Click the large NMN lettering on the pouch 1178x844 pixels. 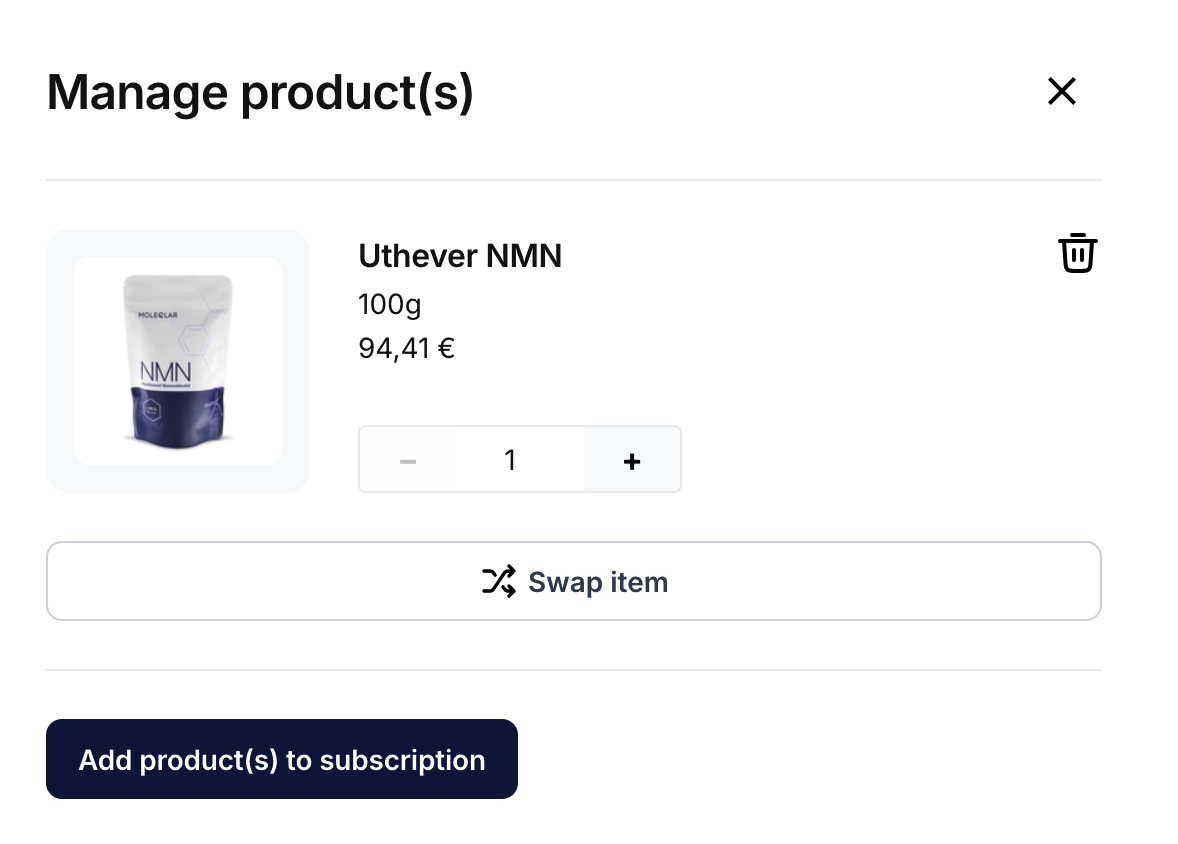click(165, 371)
